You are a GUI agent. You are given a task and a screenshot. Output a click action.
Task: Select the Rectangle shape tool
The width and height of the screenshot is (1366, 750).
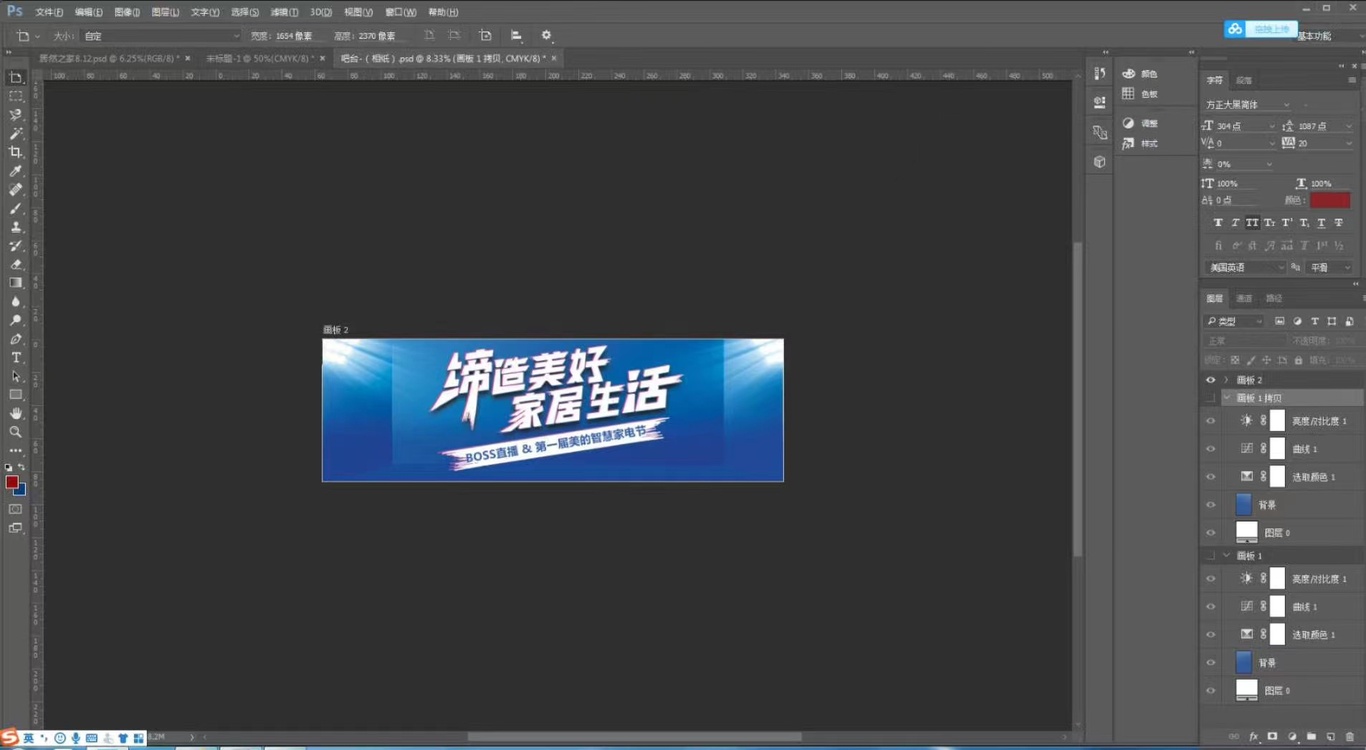click(x=16, y=395)
